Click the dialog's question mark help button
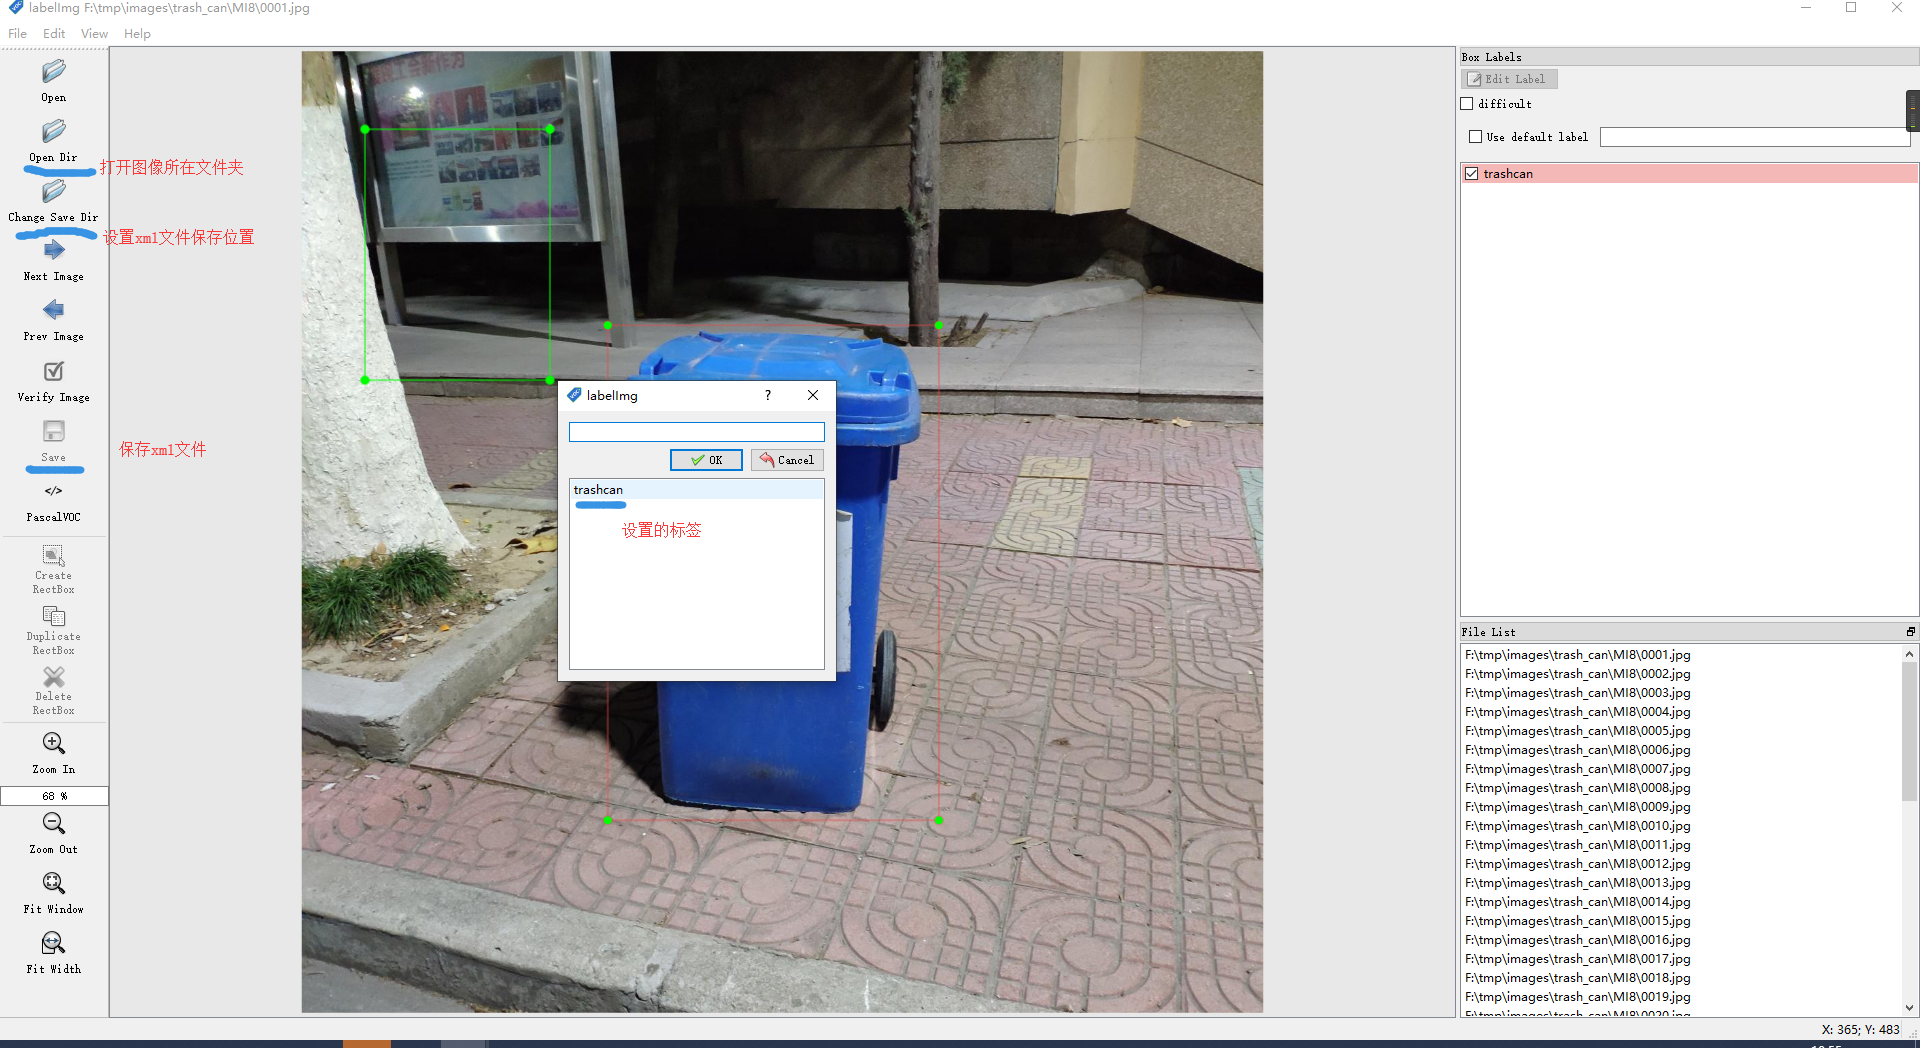 point(768,395)
